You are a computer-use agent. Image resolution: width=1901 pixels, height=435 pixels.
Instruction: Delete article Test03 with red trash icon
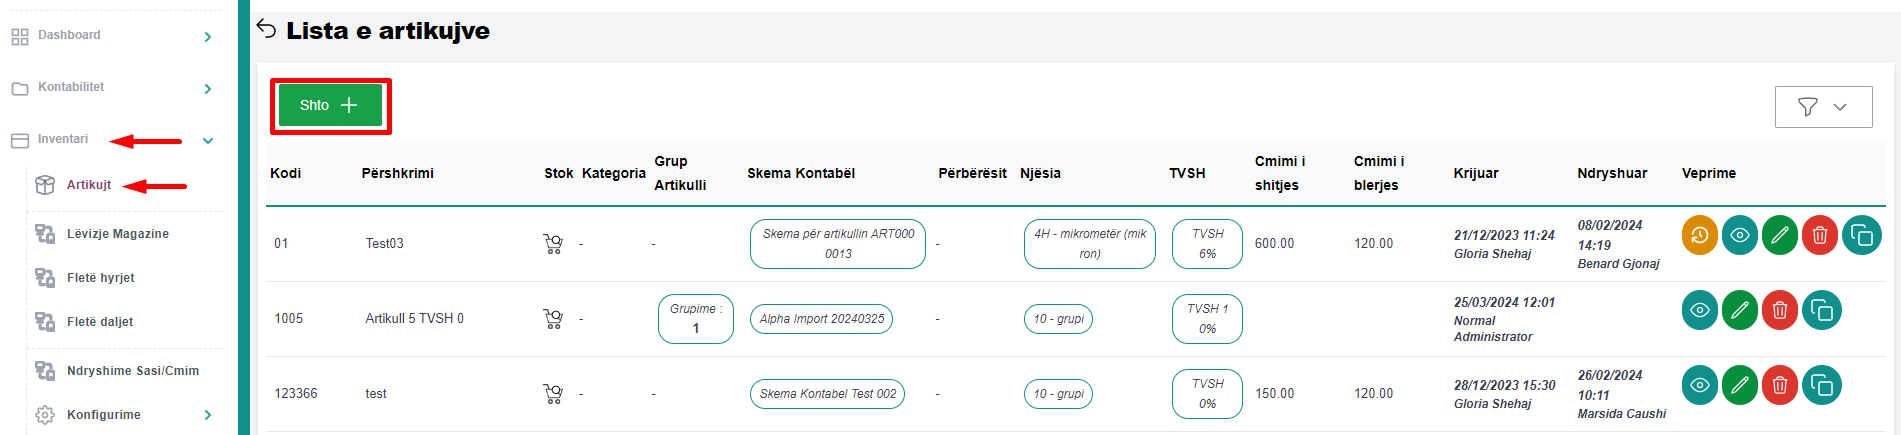coord(1819,236)
